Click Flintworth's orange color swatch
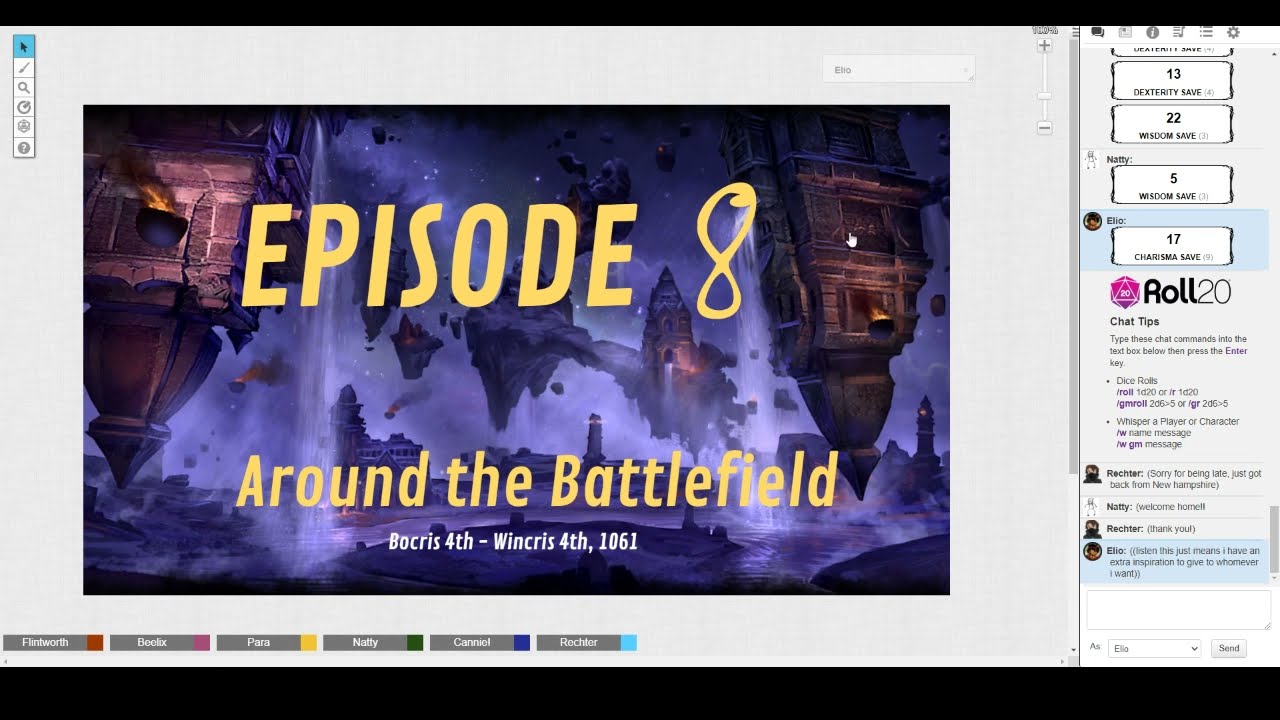This screenshot has width=1280, height=720. (x=95, y=642)
